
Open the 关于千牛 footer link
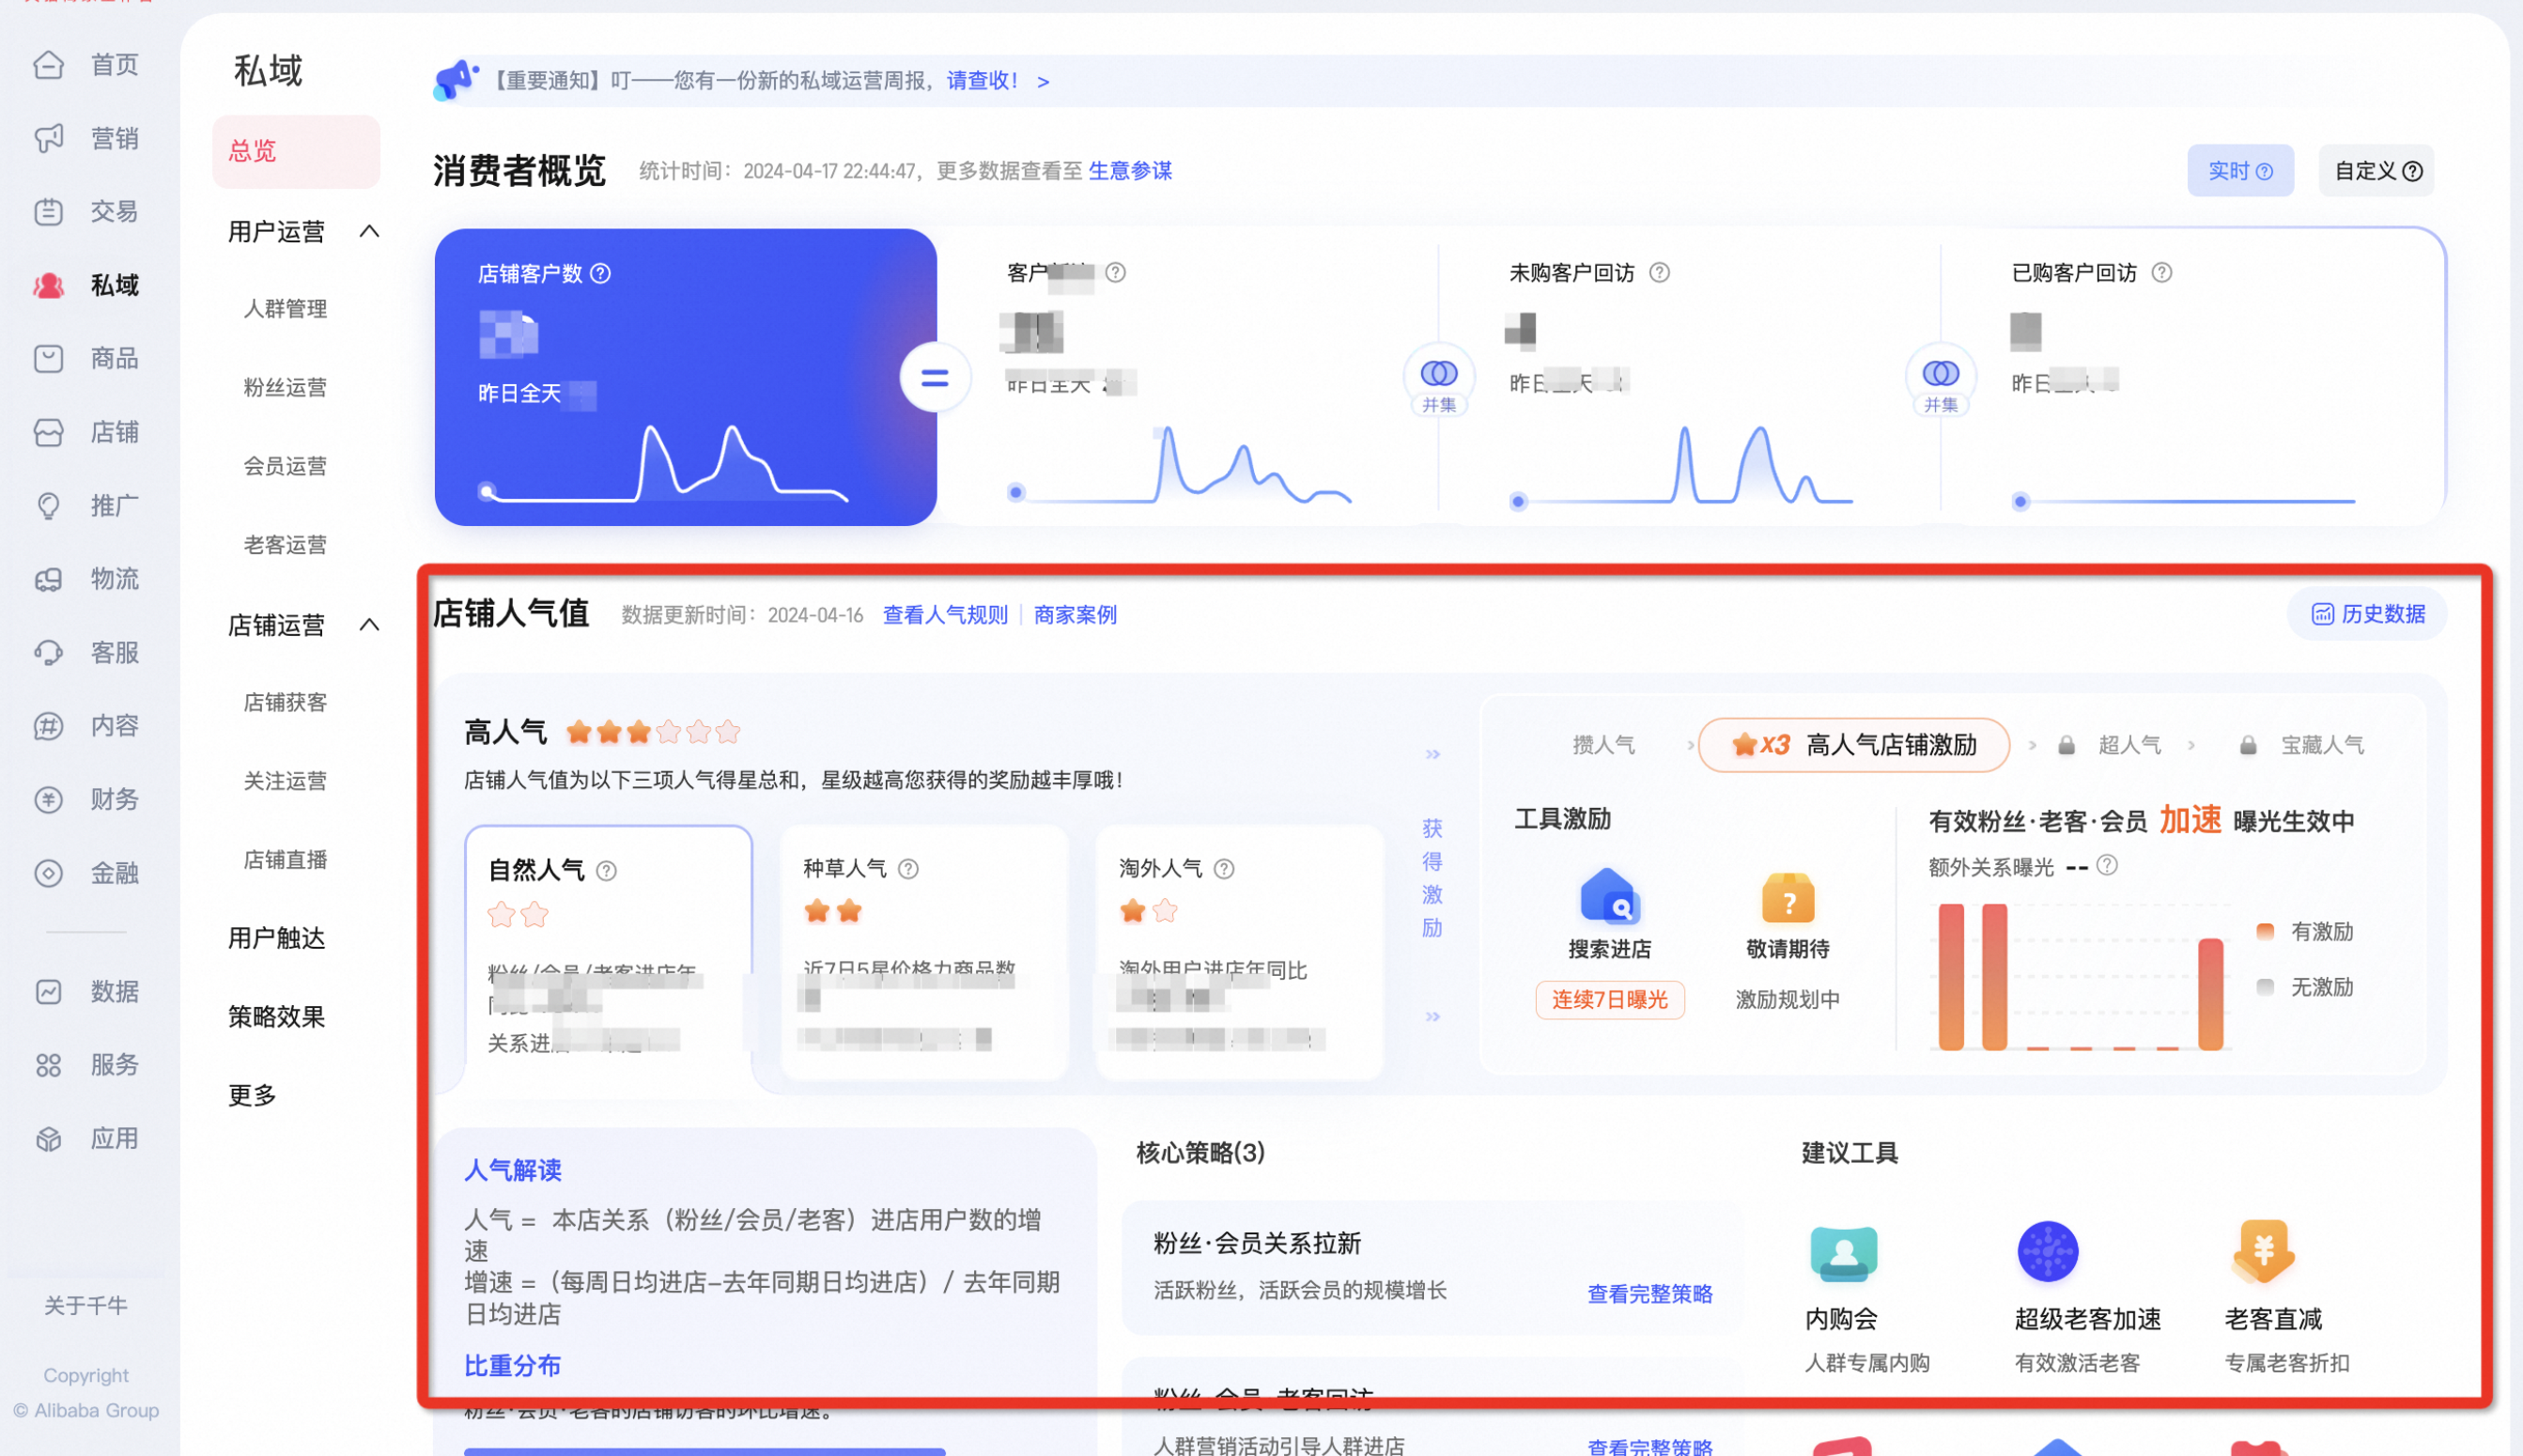pos(86,1307)
